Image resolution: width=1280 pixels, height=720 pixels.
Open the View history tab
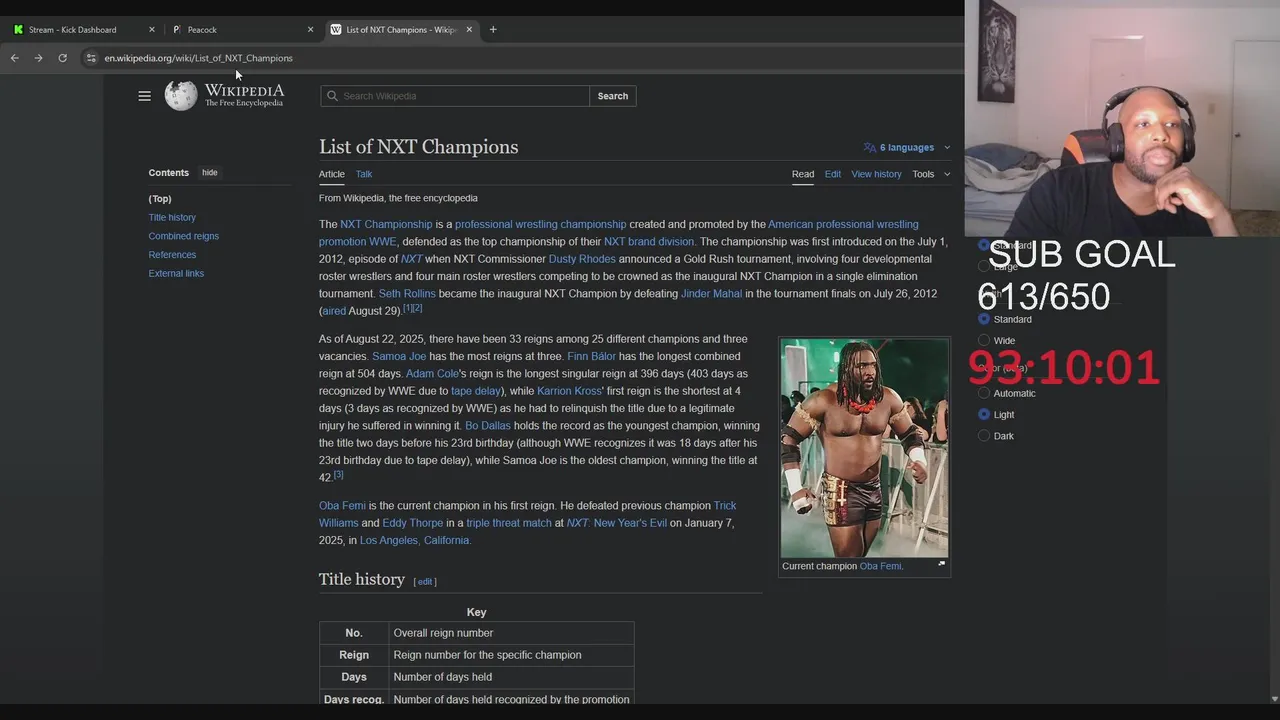click(876, 174)
